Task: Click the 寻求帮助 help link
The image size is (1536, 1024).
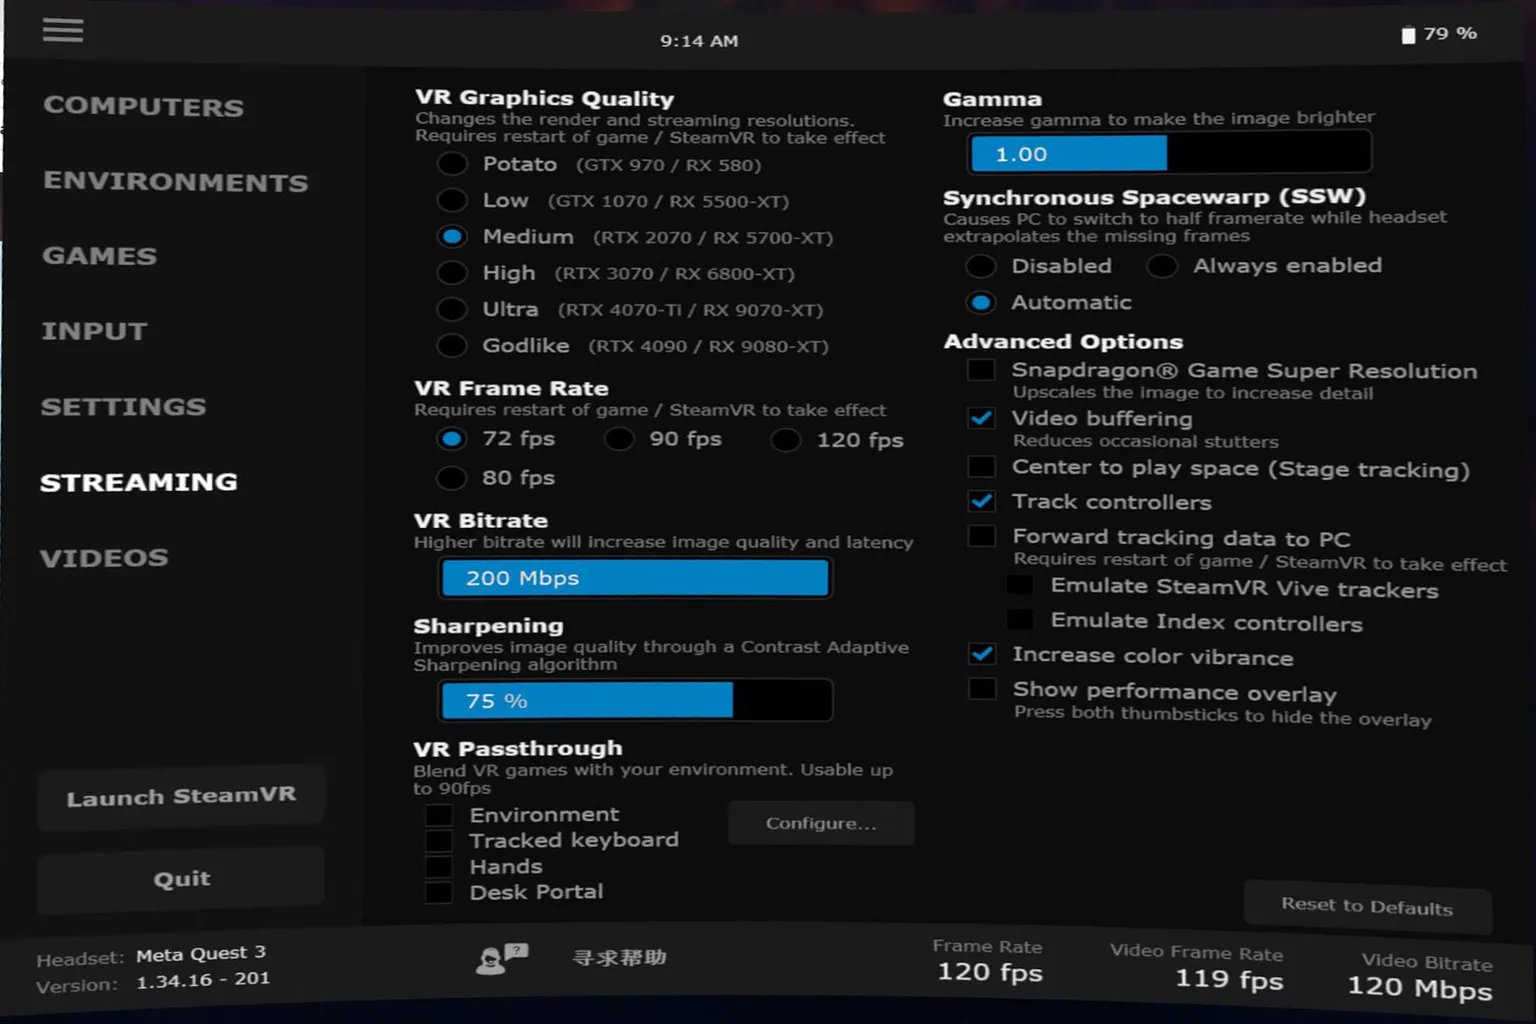Action: pos(619,958)
